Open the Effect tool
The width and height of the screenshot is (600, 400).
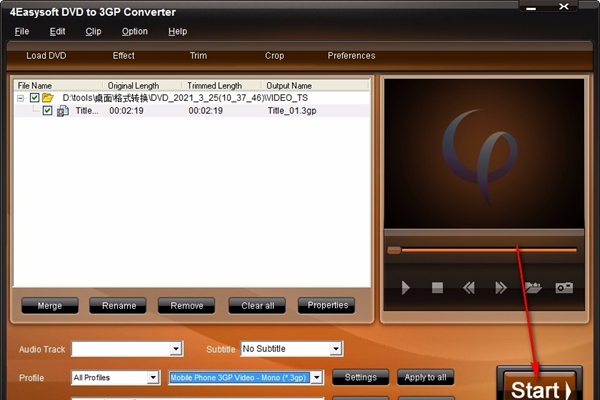point(124,56)
